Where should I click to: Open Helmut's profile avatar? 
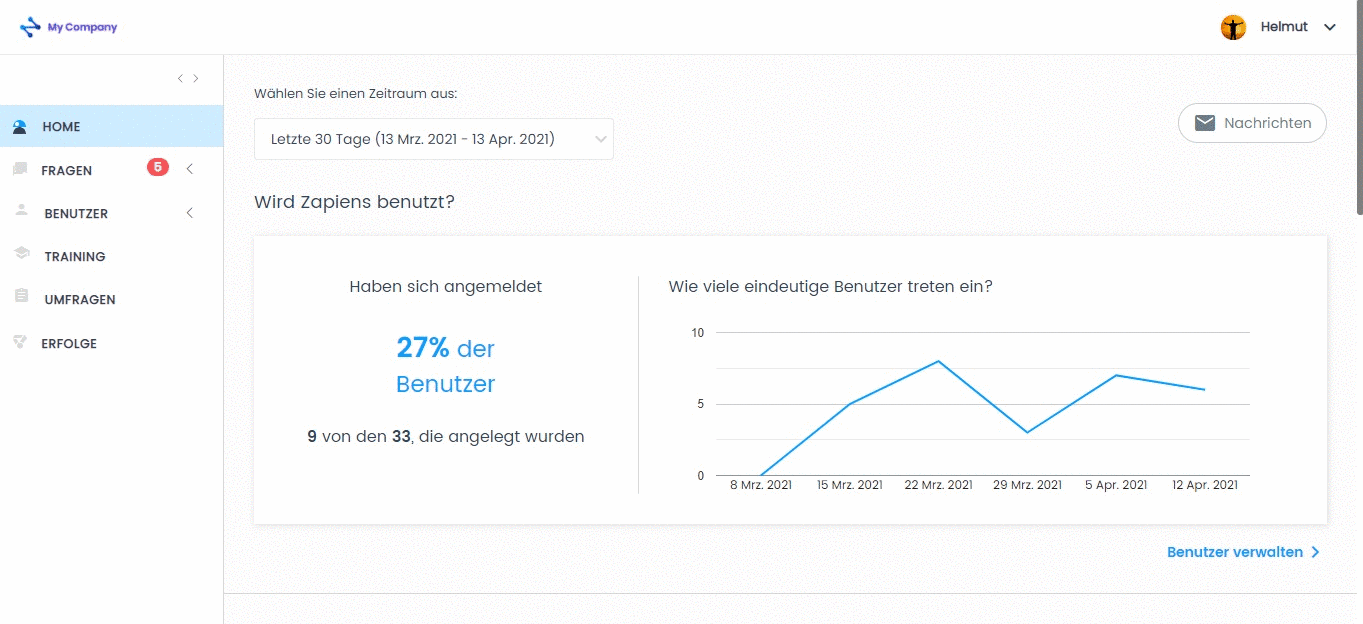[x=1233, y=27]
